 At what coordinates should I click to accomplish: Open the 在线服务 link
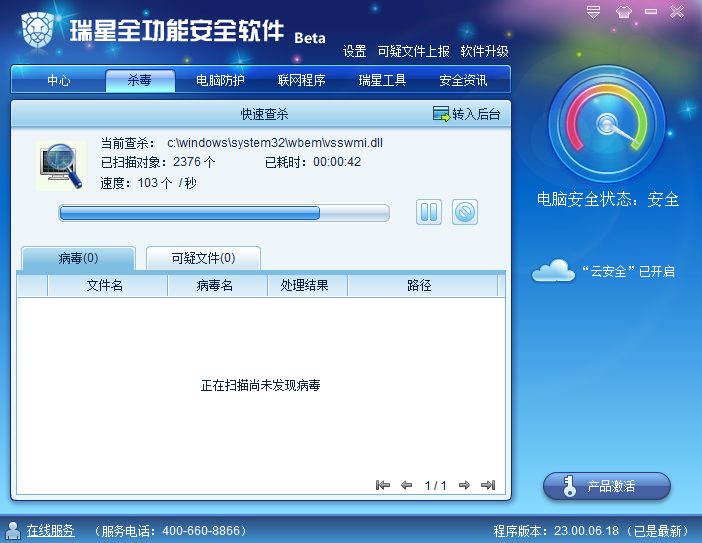(50, 531)
